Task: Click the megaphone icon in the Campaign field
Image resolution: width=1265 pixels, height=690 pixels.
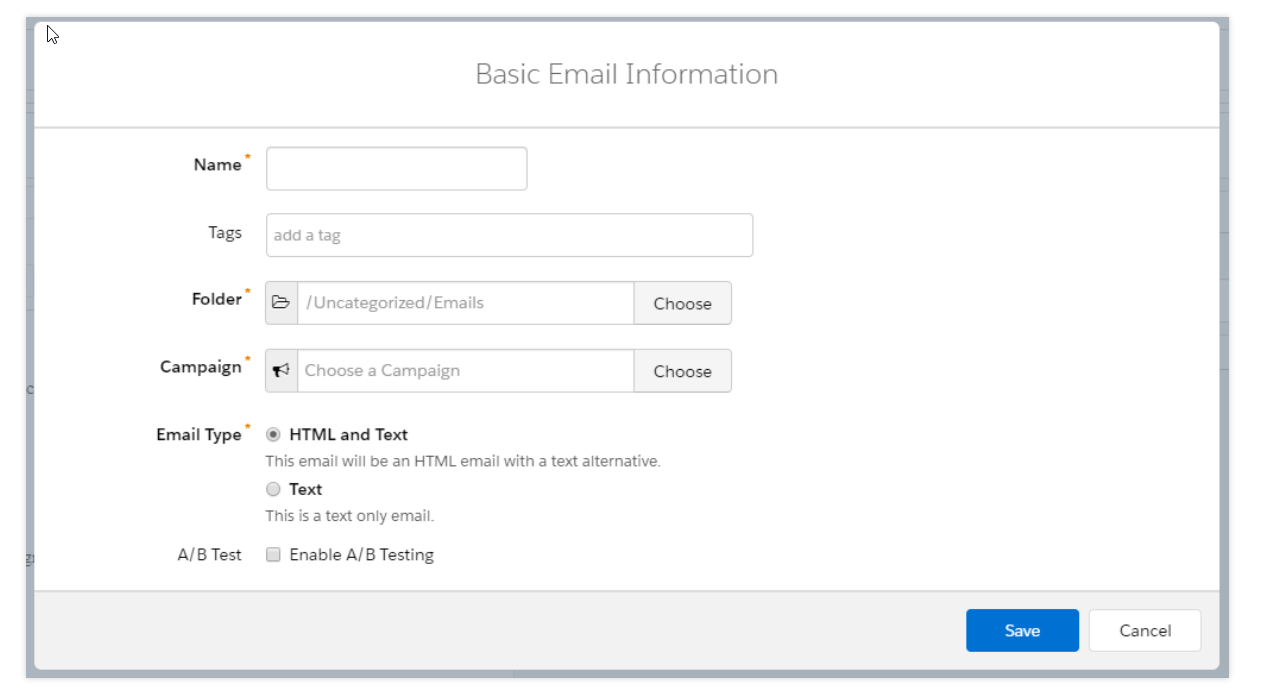Action: [281, 371]
